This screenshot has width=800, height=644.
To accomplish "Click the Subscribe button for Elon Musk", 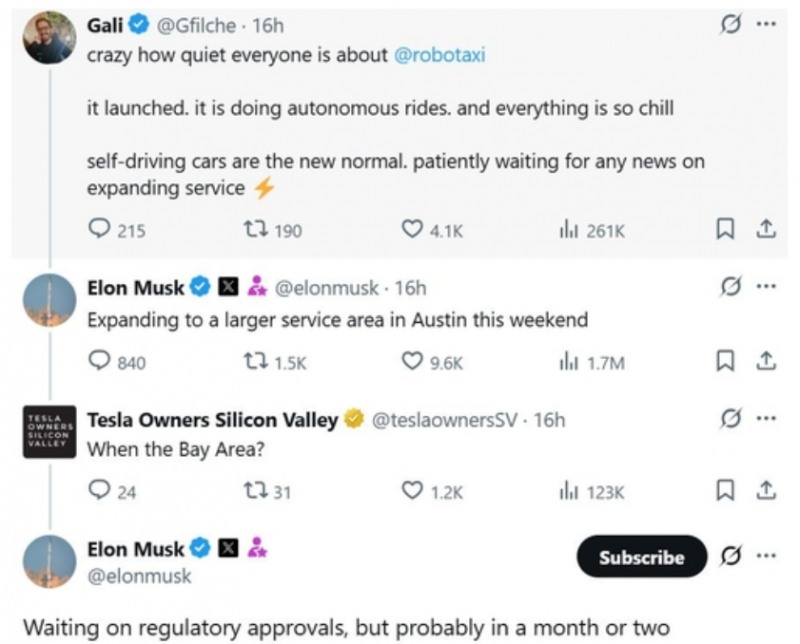I will pos(641,558).
